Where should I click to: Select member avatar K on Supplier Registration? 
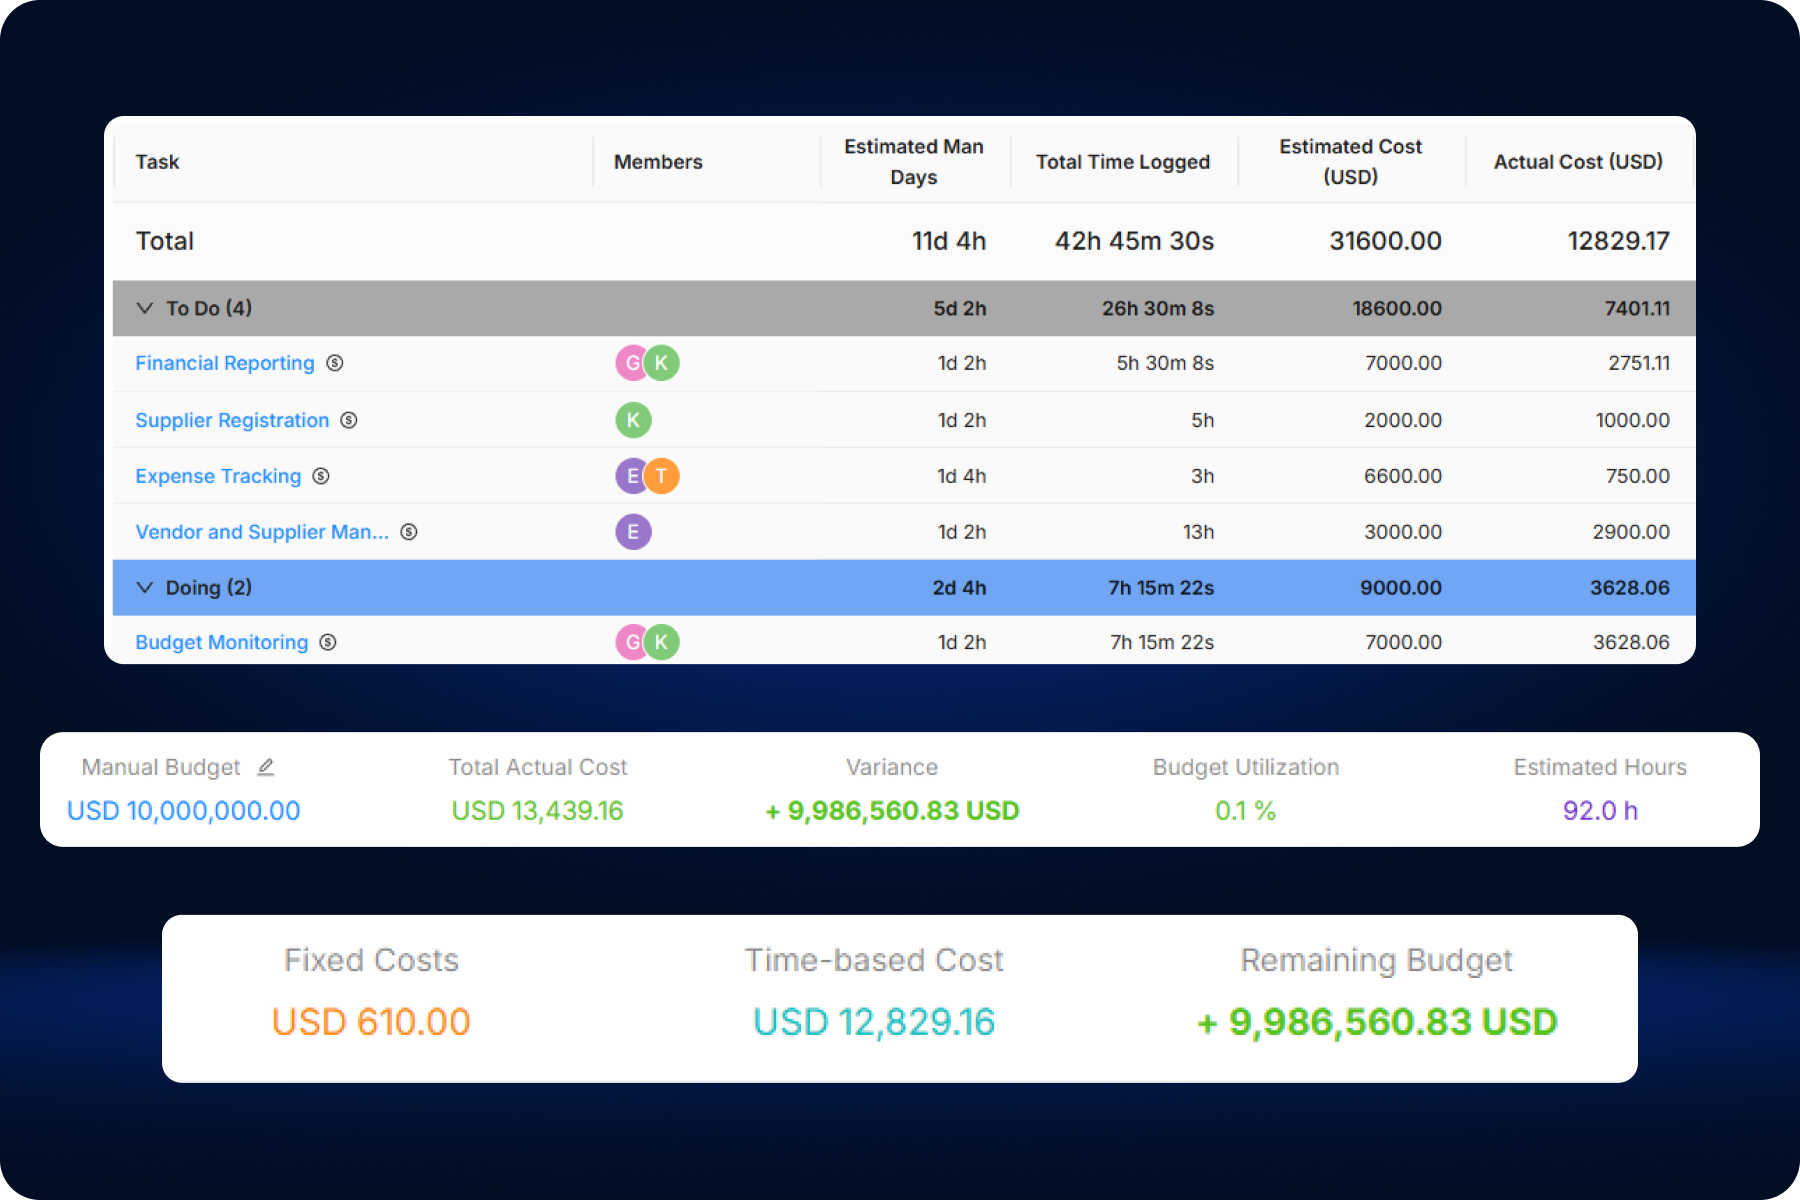coord(633,420)
